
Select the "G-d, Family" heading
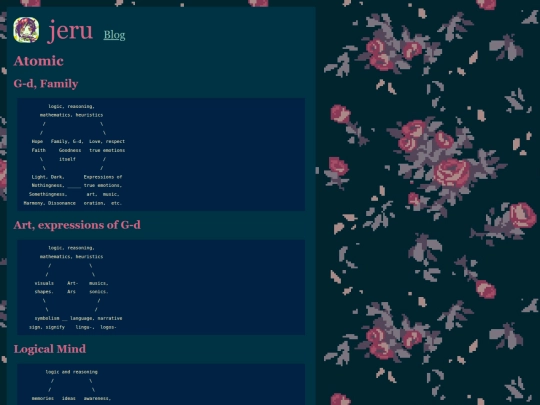click(46, 84)
